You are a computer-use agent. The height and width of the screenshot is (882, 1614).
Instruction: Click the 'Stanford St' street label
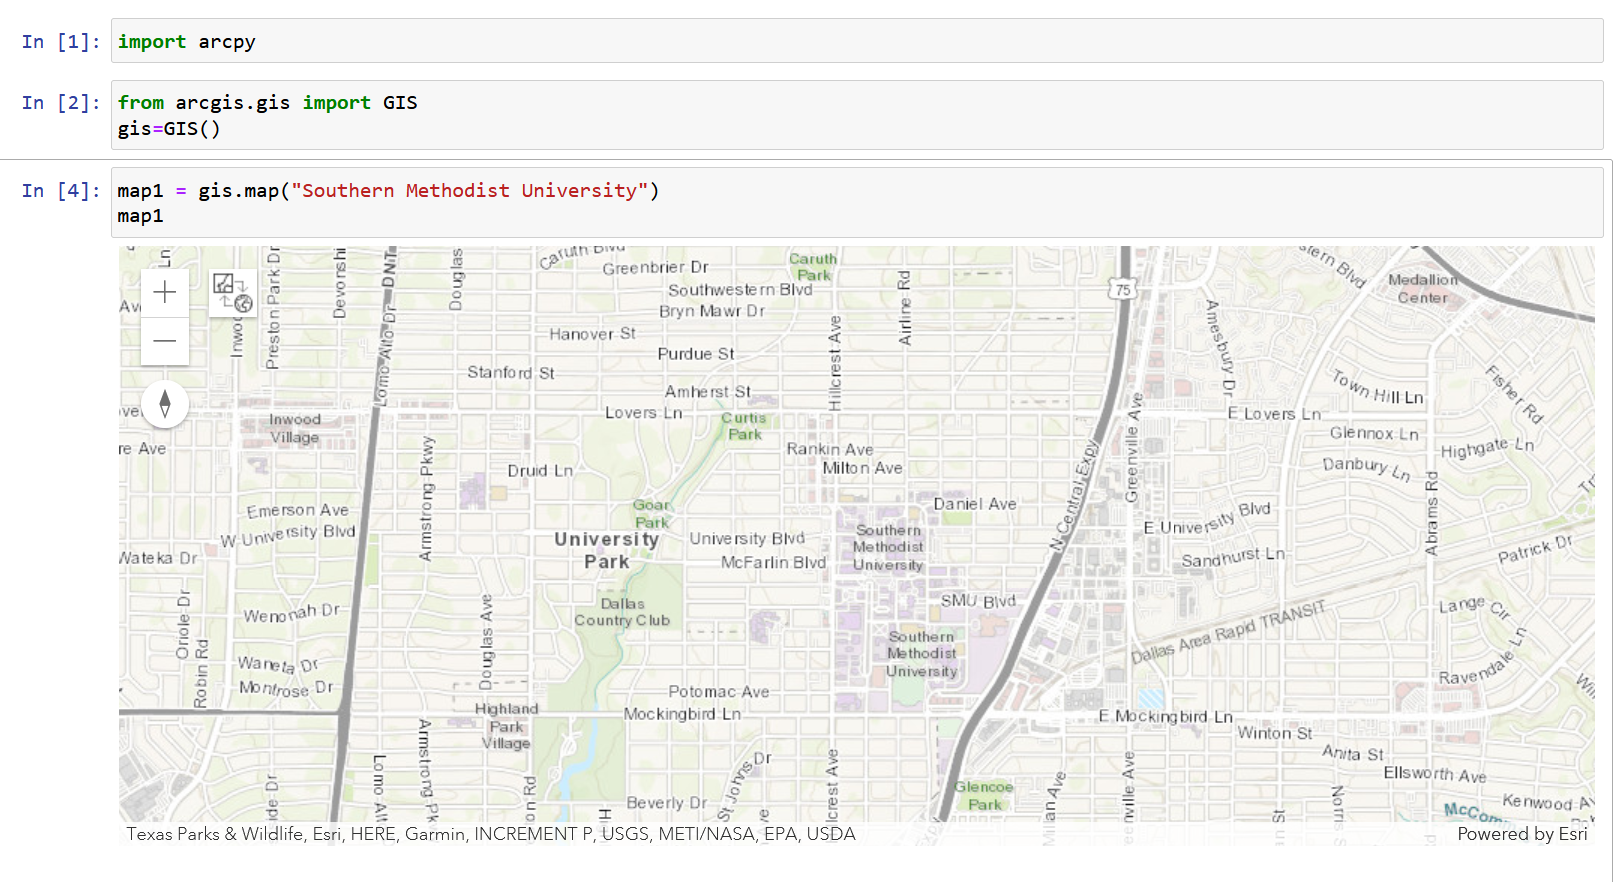click(511, 373)
